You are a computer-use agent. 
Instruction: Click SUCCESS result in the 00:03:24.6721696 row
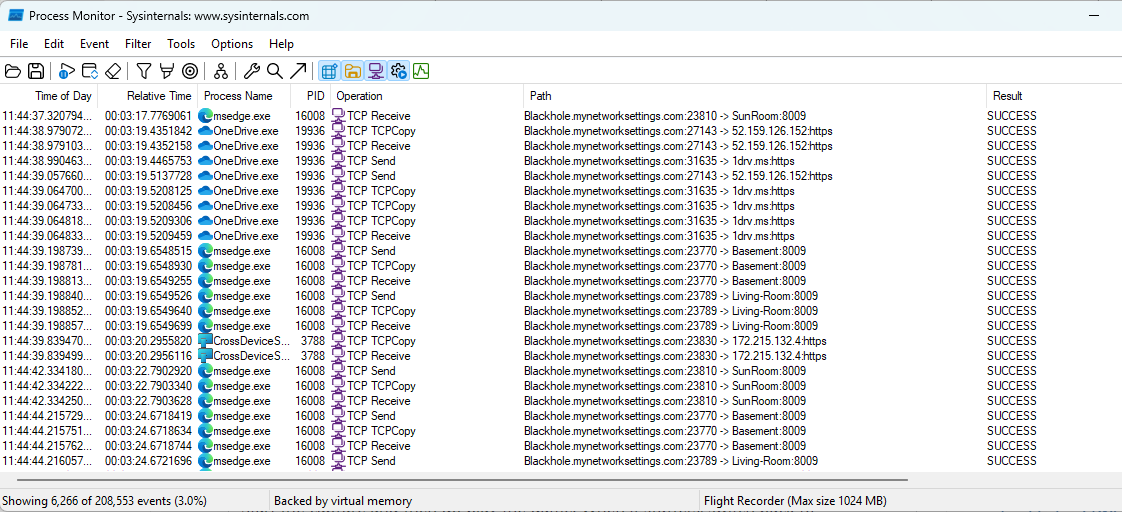(x=1012, y=461)
